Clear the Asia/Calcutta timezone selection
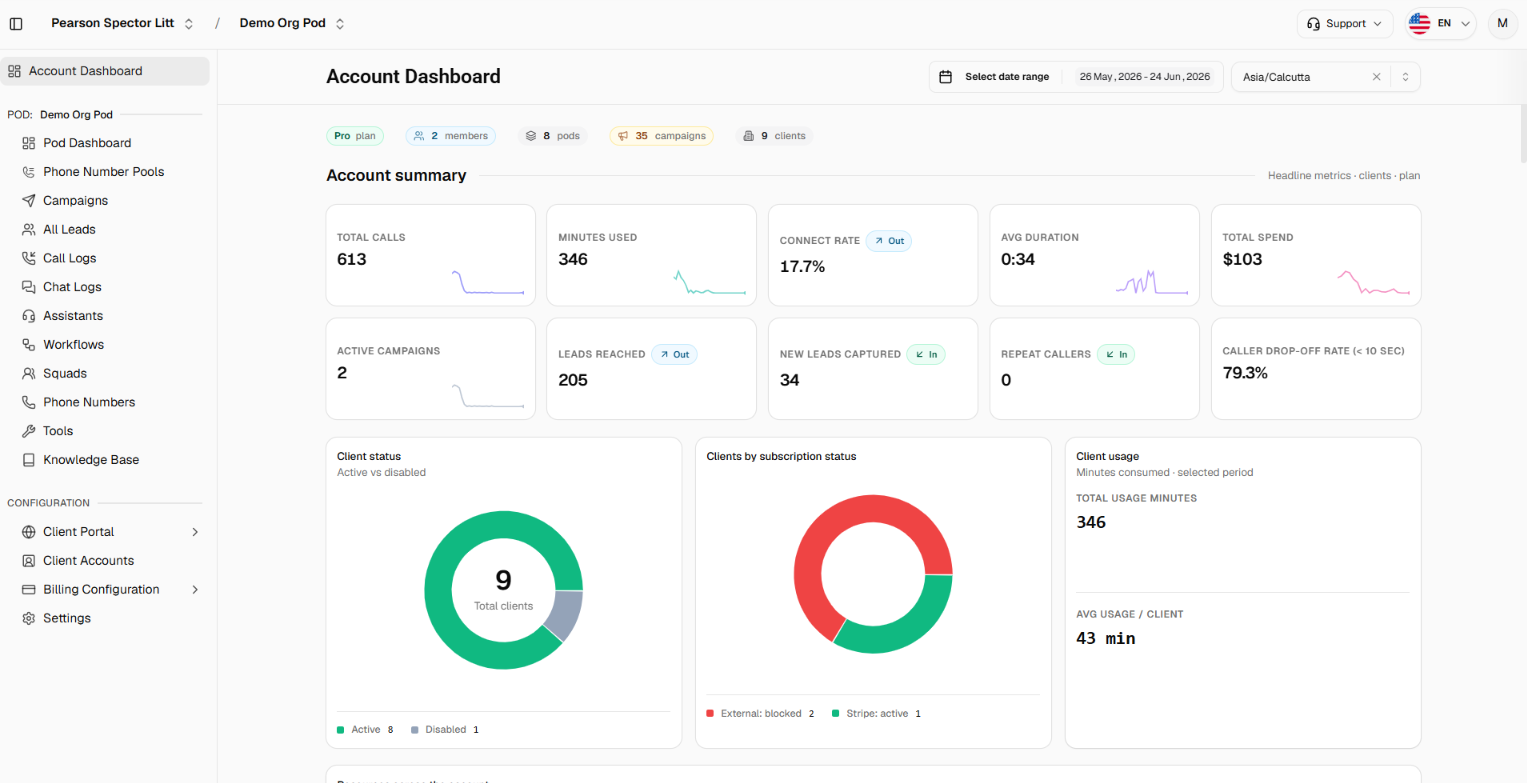The width and height of the screenshot is (1527, 783). pos(1376,77)
